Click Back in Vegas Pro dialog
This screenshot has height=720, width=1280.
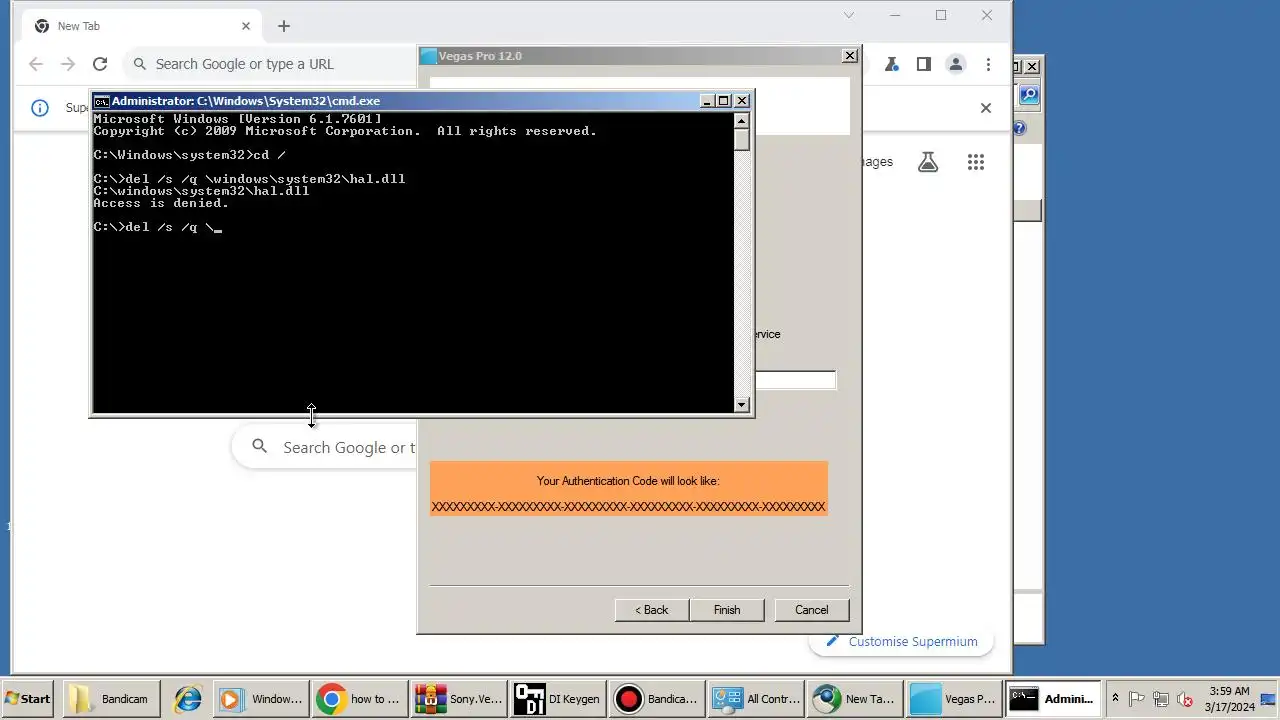point(652,610)
